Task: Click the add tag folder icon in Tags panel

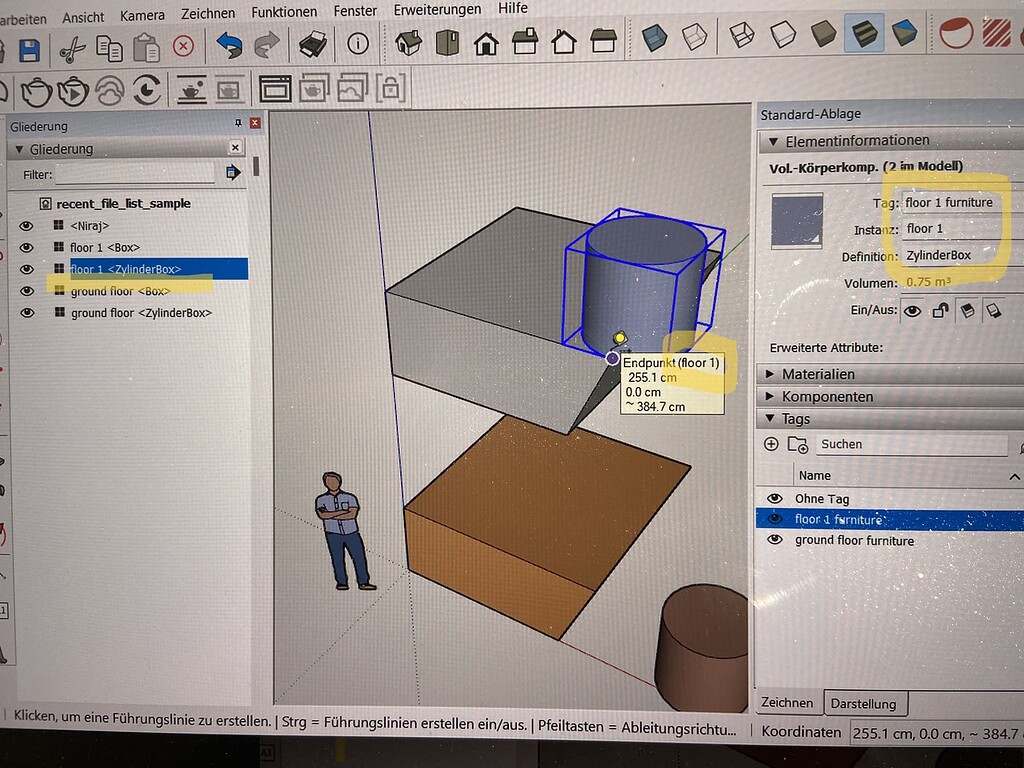Action: tap(796, 444)
